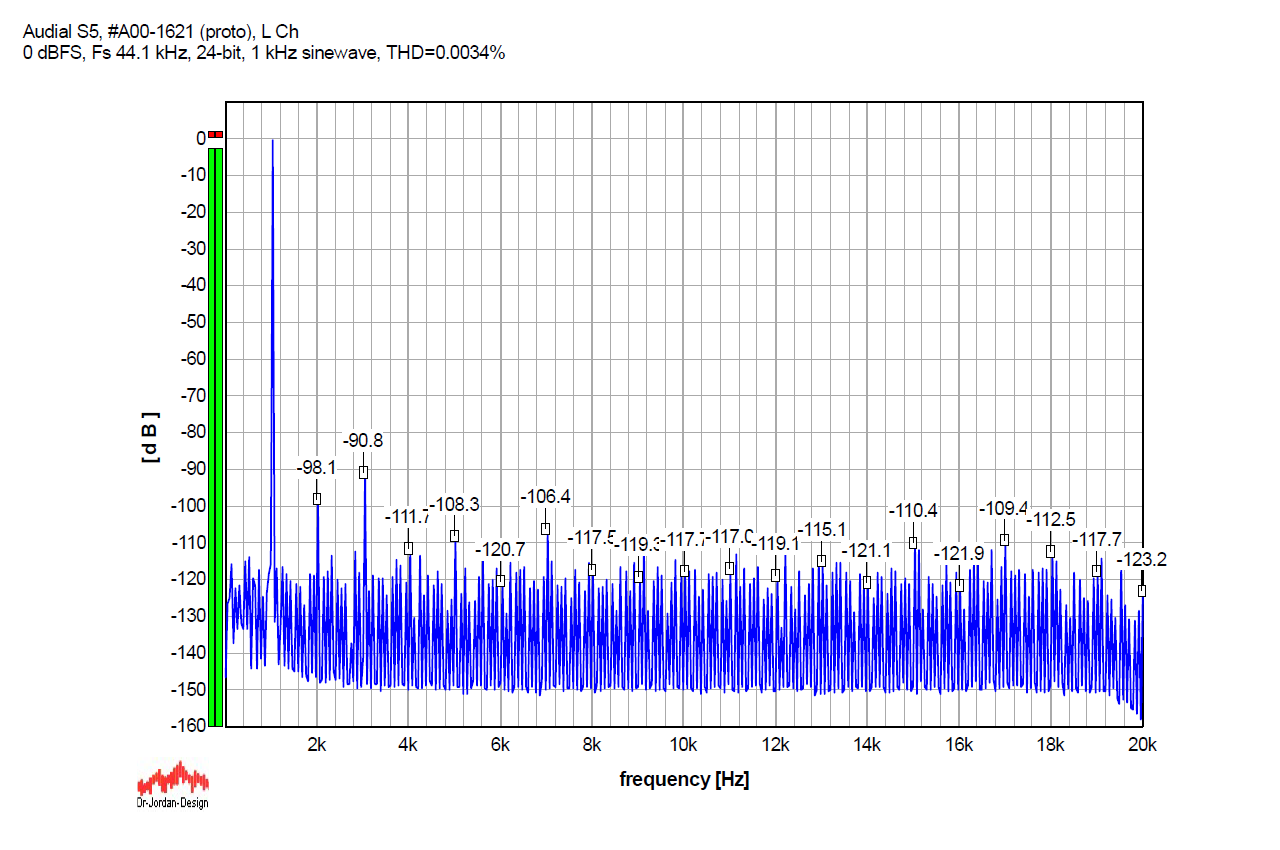Click the Dr-Jordan-Design logo
The height and width of the screenshot is (850, 1280).
point(172,783)
